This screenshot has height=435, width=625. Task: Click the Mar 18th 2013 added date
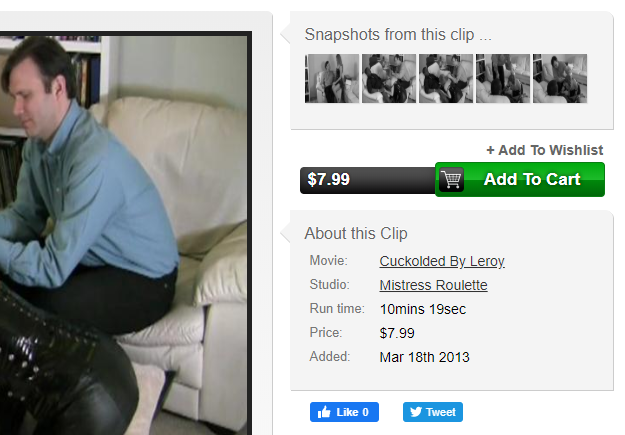point(425,357)
